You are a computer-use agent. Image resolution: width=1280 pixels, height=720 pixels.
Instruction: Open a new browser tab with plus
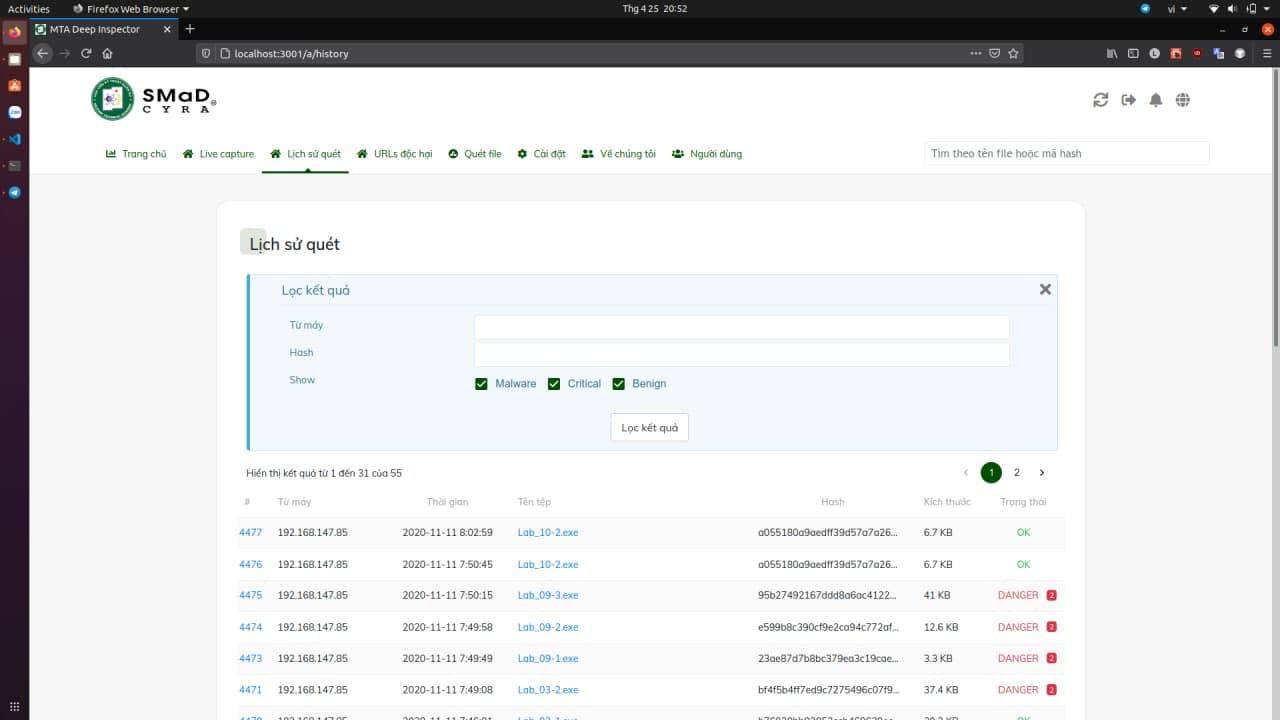(190, 29)
